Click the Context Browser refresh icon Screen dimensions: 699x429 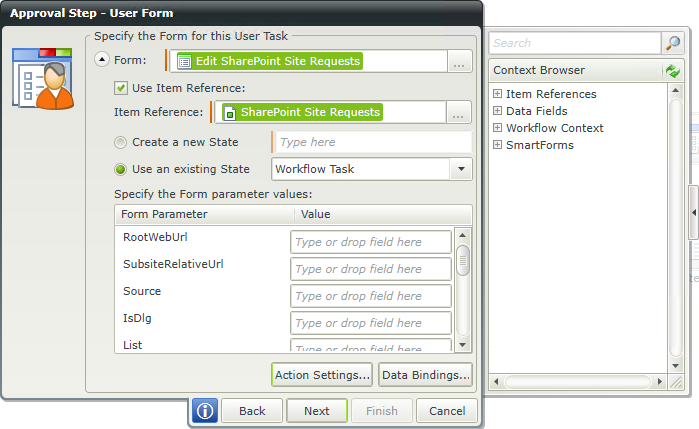point(673,71)
